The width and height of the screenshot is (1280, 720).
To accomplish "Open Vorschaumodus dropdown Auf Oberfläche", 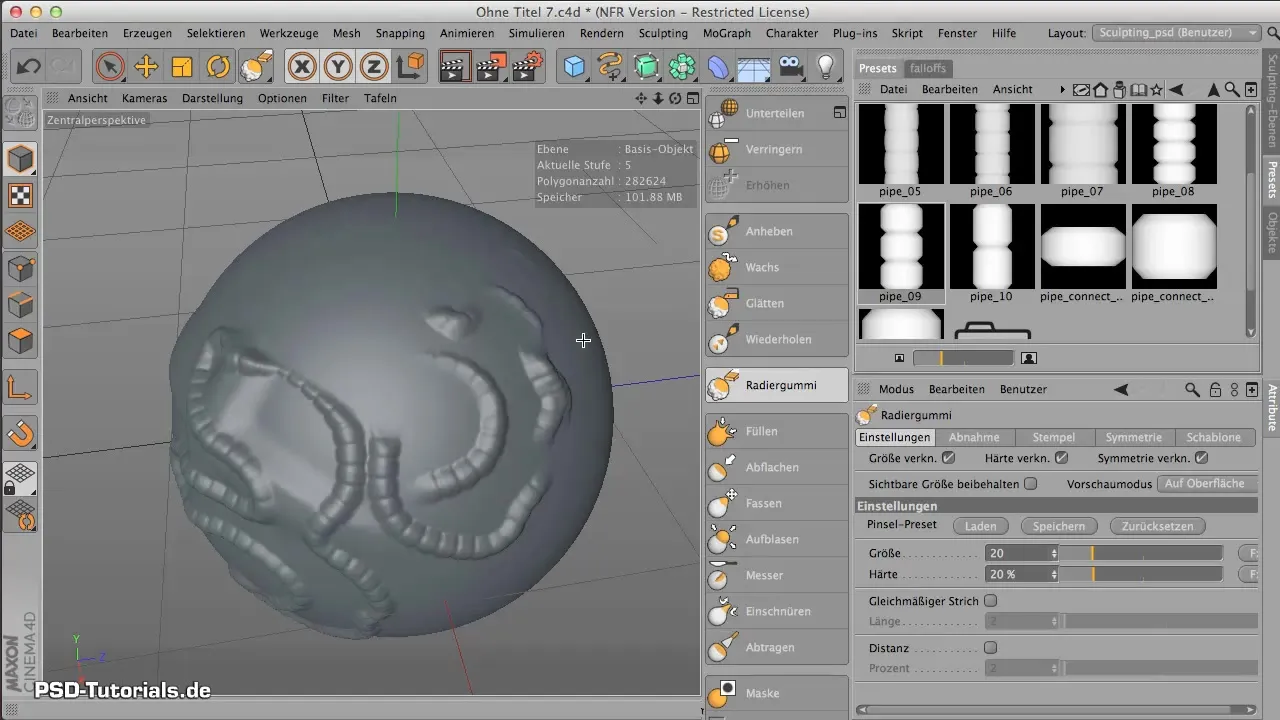I will pos(1205,483).
